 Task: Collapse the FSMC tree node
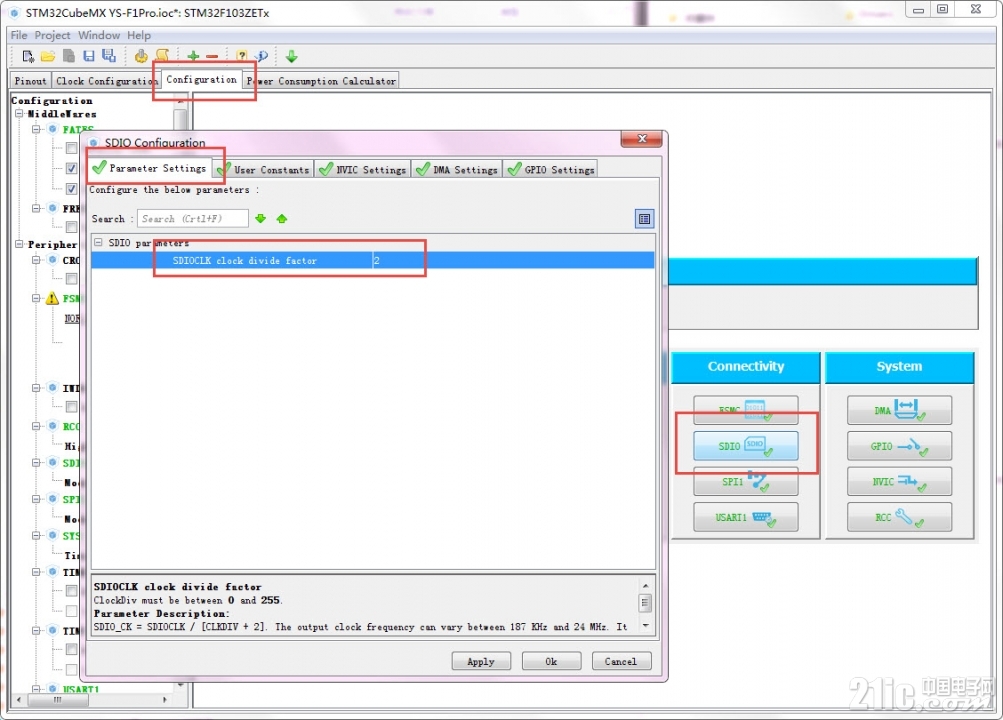[x=36, y=298]
